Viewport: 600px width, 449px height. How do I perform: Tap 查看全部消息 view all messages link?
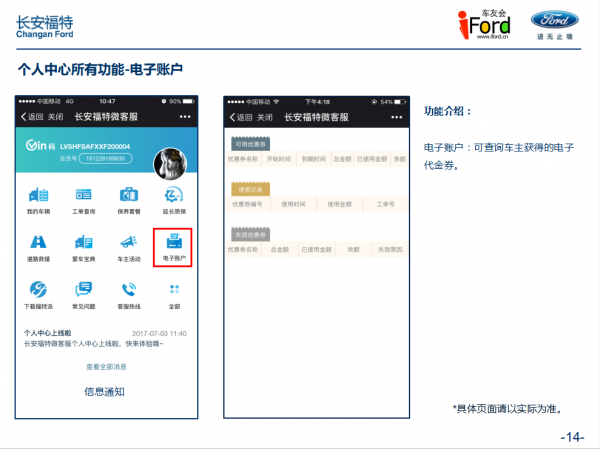coord(106,367)
